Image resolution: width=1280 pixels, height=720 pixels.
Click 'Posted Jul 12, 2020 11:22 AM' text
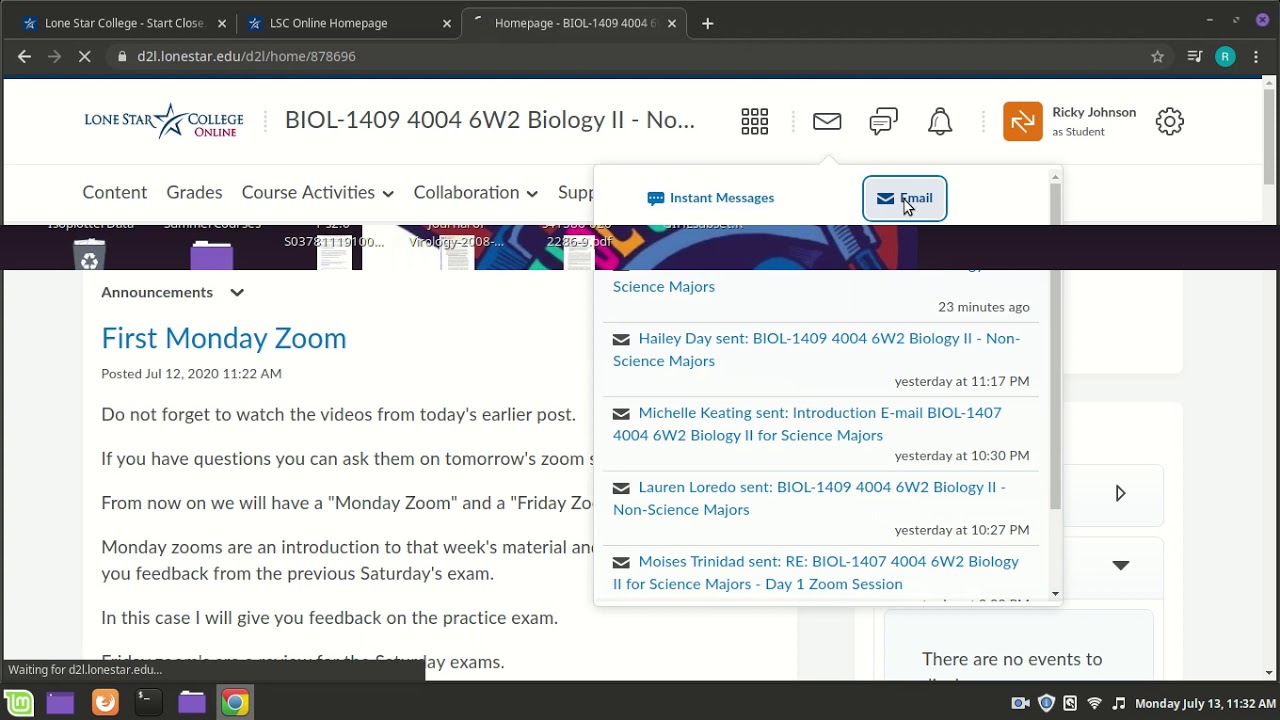[x=191, y=373]
